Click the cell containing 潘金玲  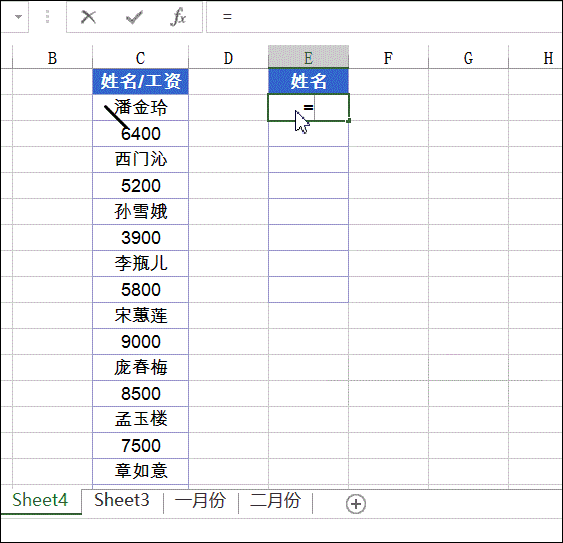[x=140, y=107]
